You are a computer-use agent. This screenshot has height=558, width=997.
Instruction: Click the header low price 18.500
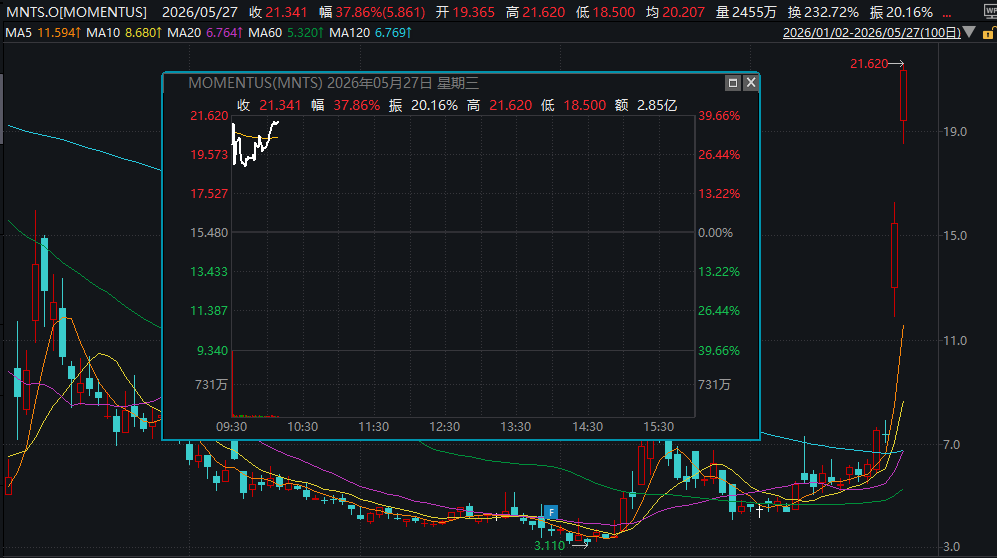coord(614,12)
